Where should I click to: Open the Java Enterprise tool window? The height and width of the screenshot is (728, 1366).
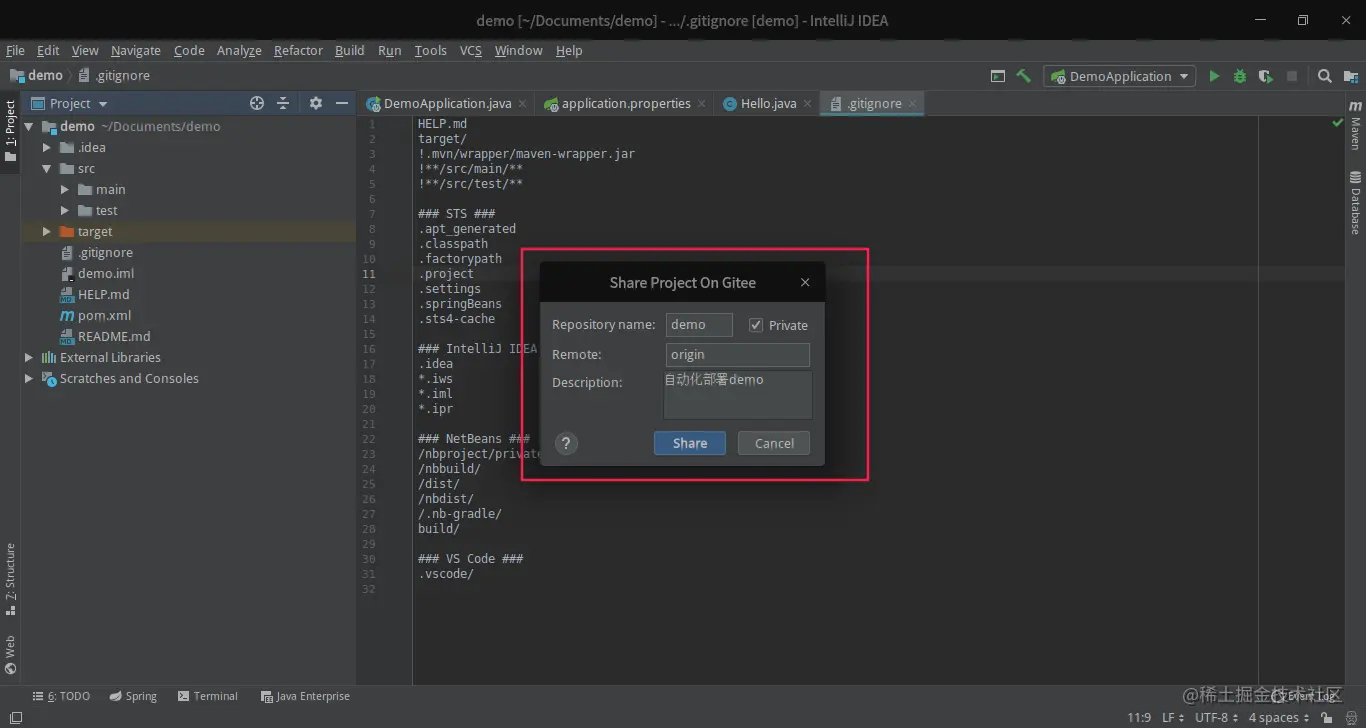pos(306,696)
